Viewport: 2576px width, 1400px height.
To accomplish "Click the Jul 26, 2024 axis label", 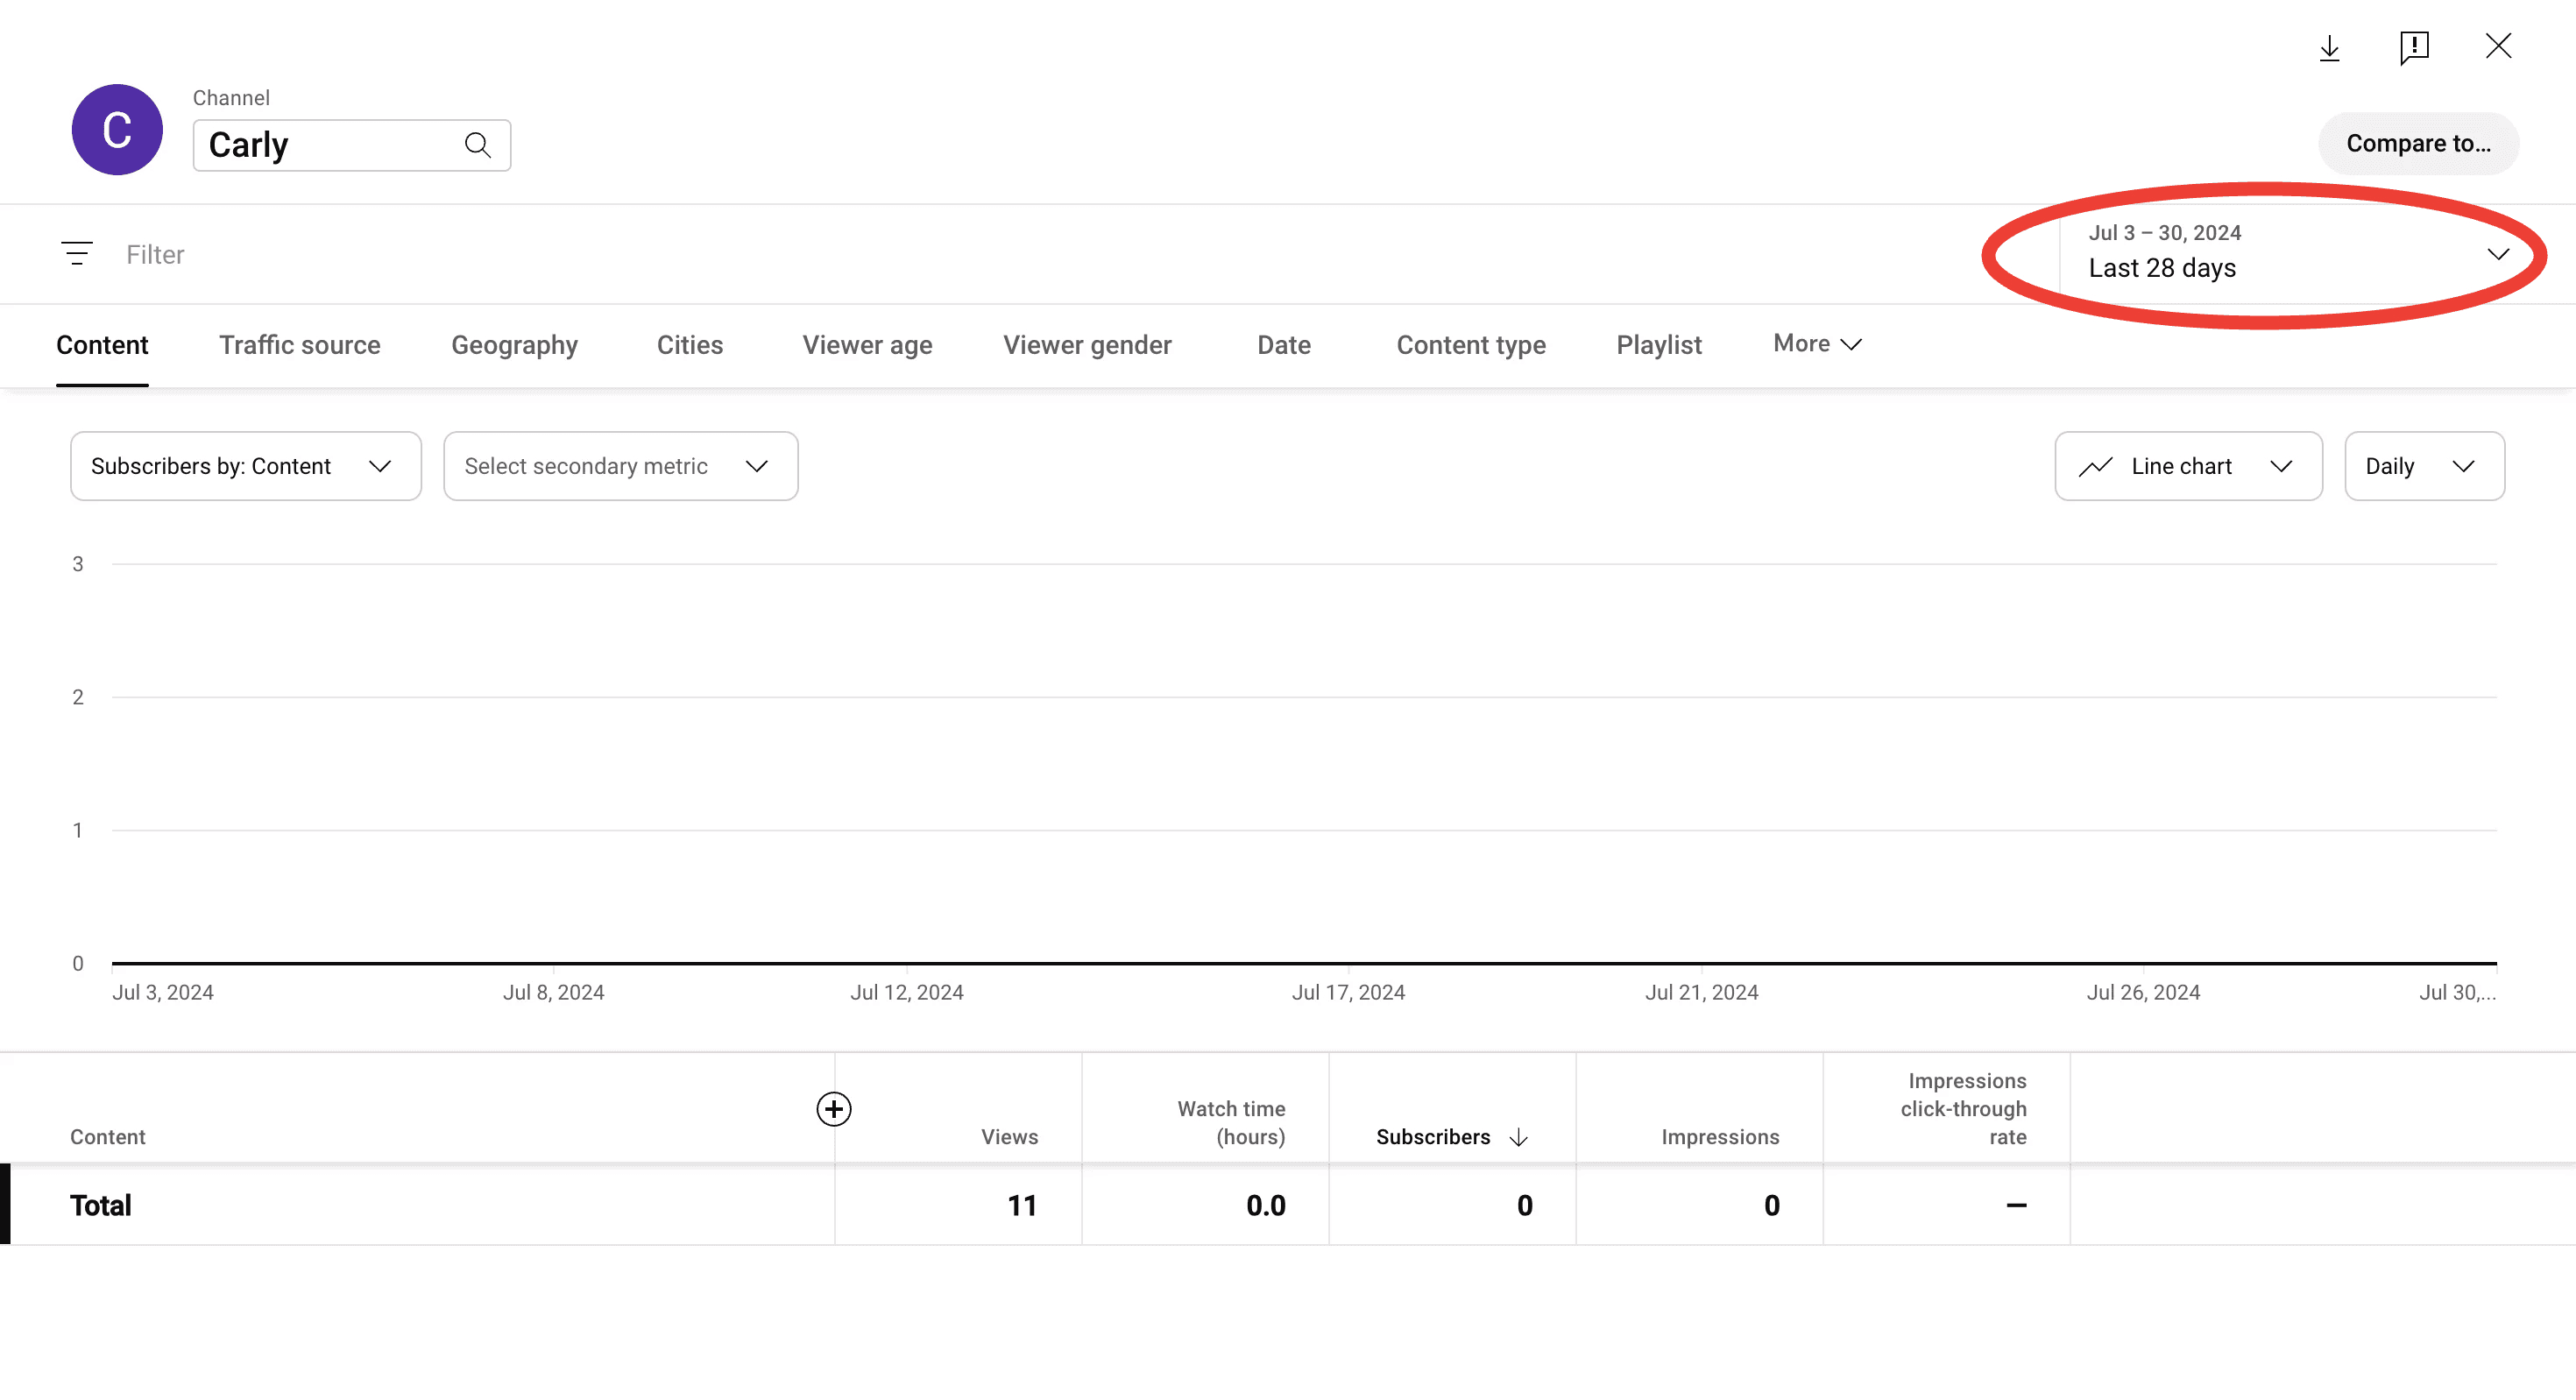I will [2143, 992].
